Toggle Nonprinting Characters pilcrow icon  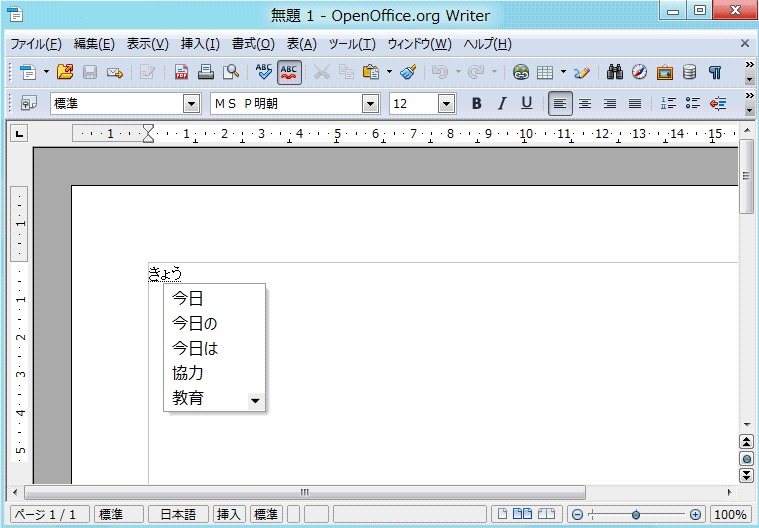tap(714, 73)
